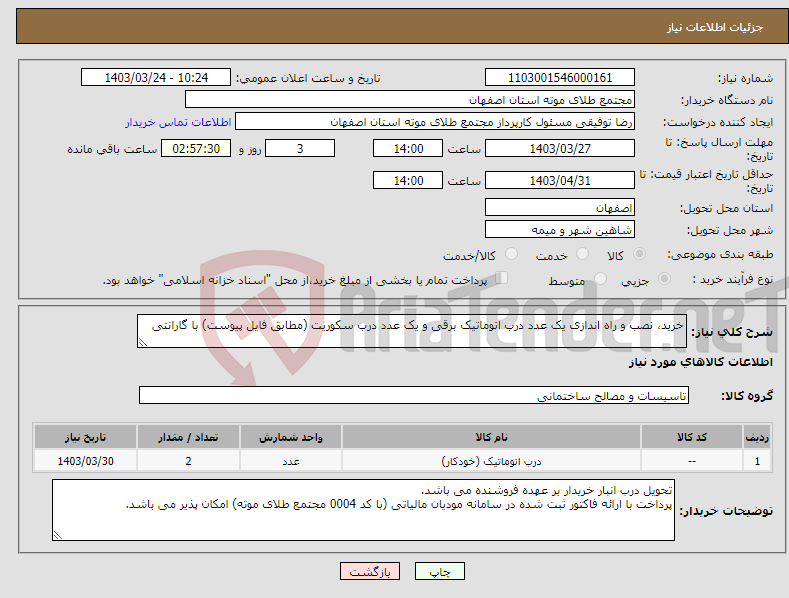Select the جزیی purchase type radio
Viewport: 789px width, 598px height.
[x=664, y=278]
